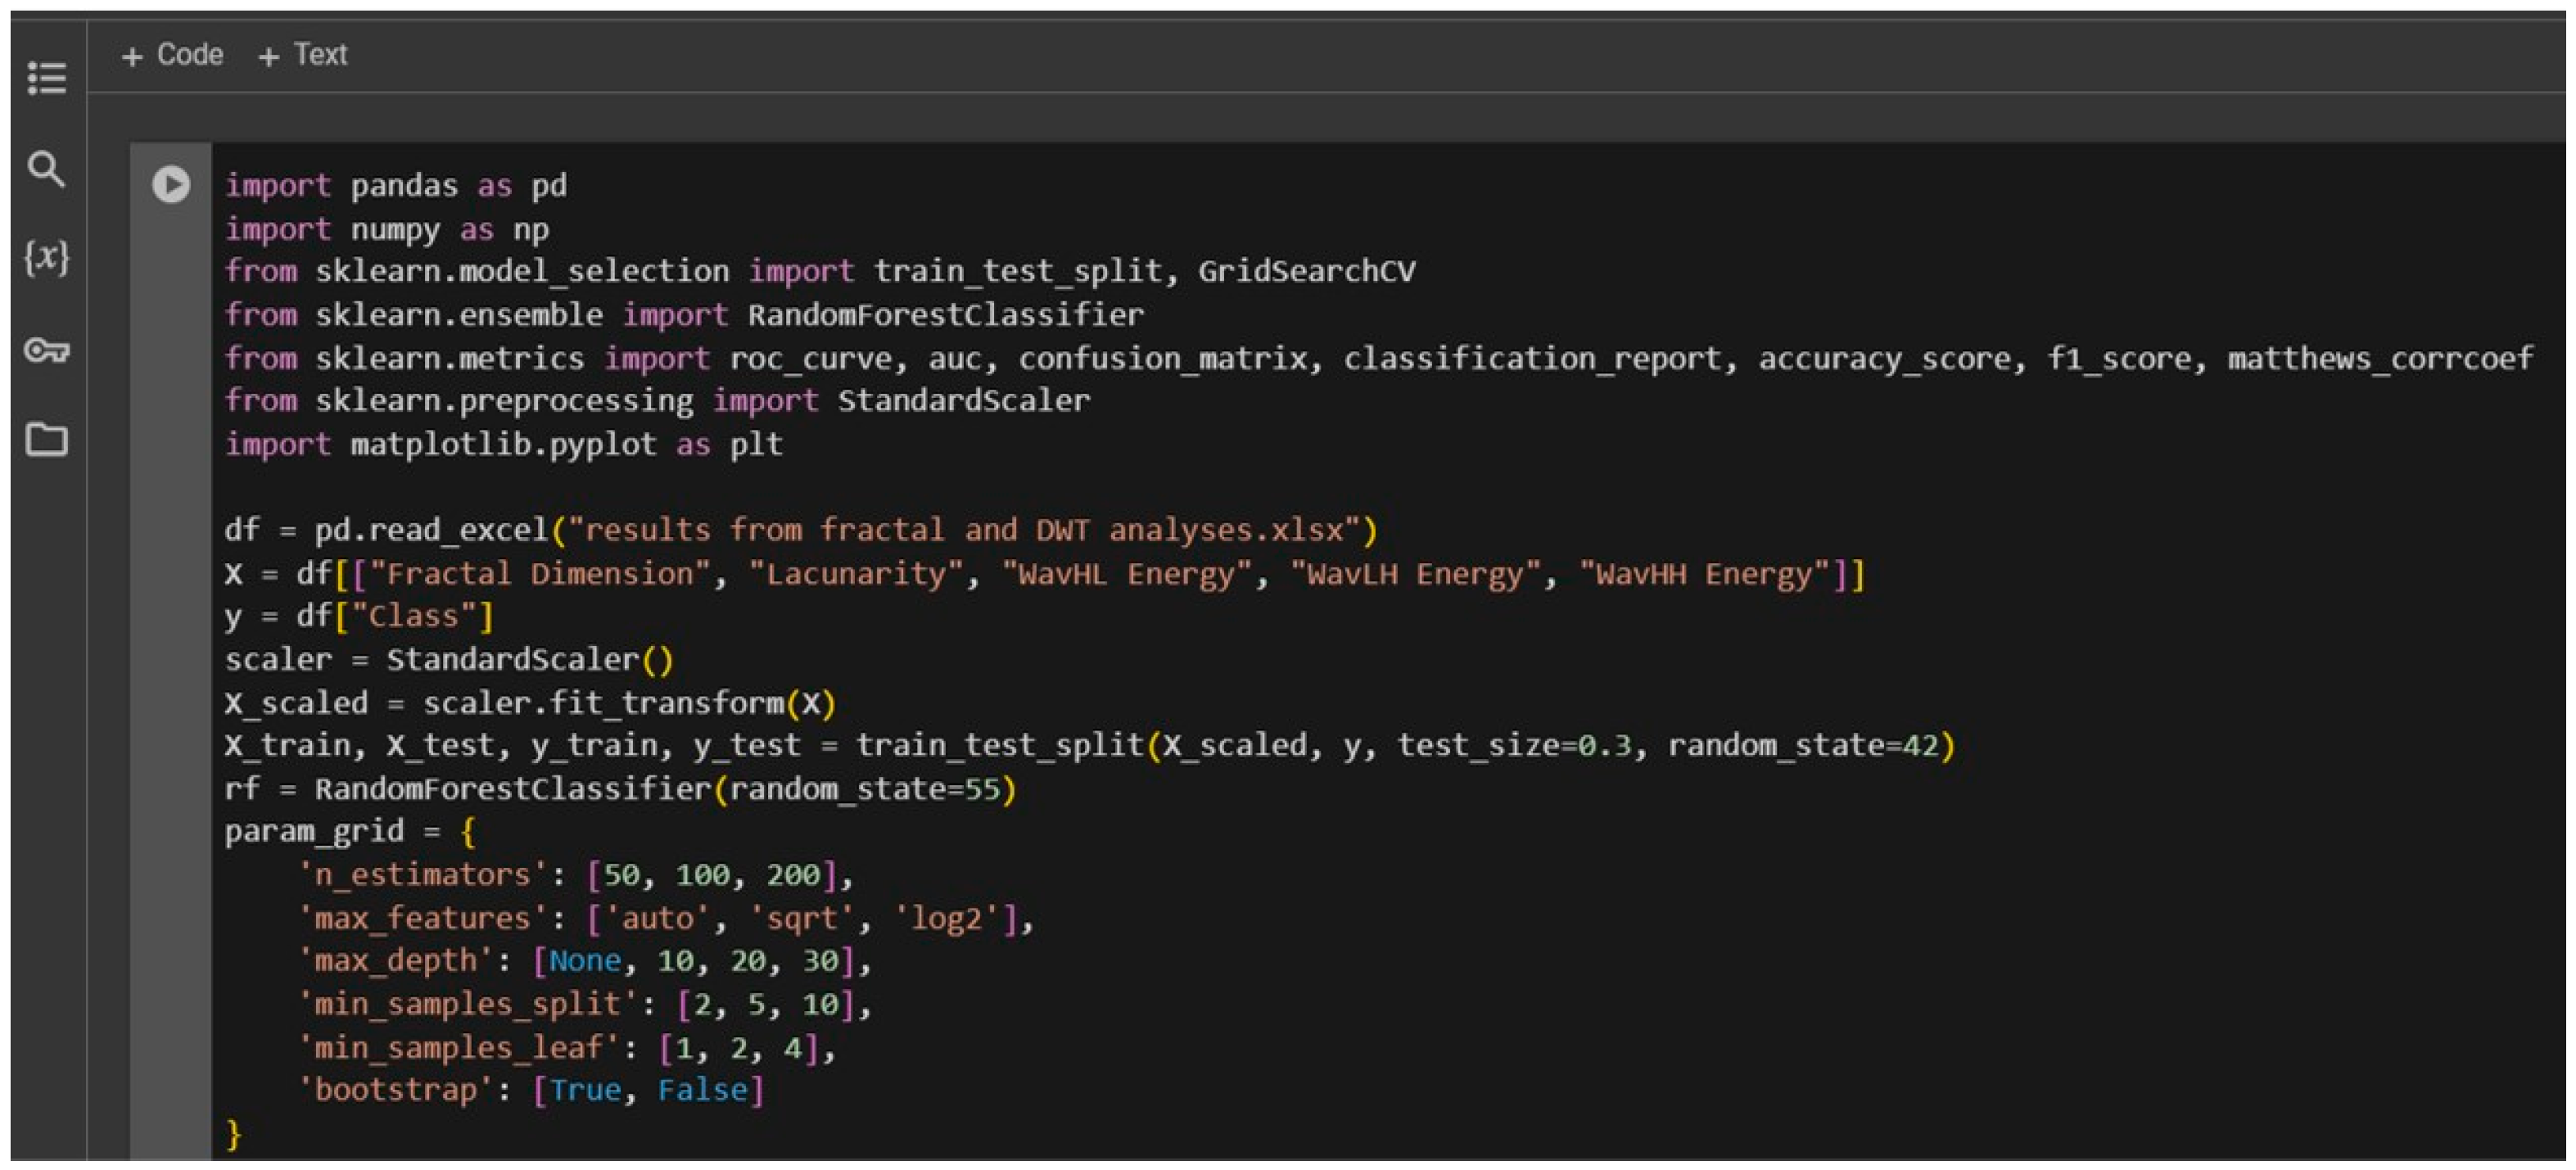Viewport: 2576px width, 1170px height.
Task: Open the find and replace search icon
Action: point(46,169)
